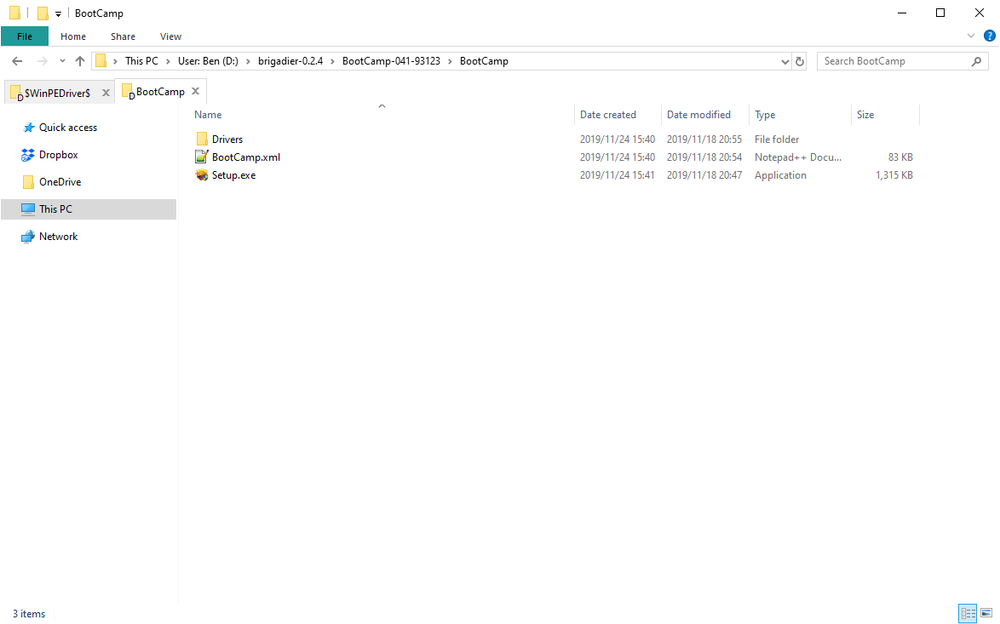Click the Network icon in the sidebar
The width and height of the screenshot is (1000, 624).
tap(28, 237)
